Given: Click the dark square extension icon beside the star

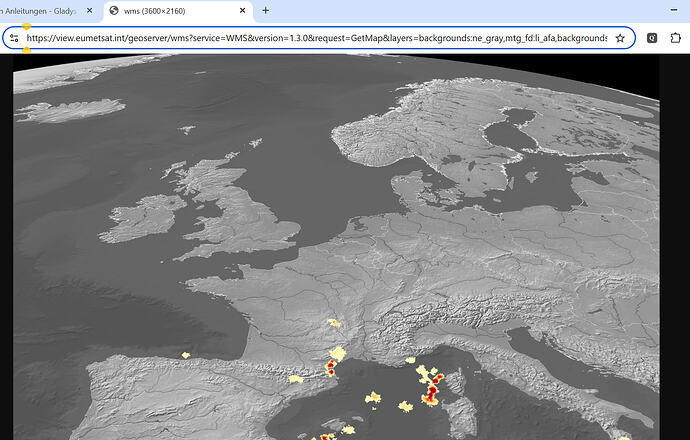Looking at the screenshot, I should pyautogui.click(x=652, y=38).
